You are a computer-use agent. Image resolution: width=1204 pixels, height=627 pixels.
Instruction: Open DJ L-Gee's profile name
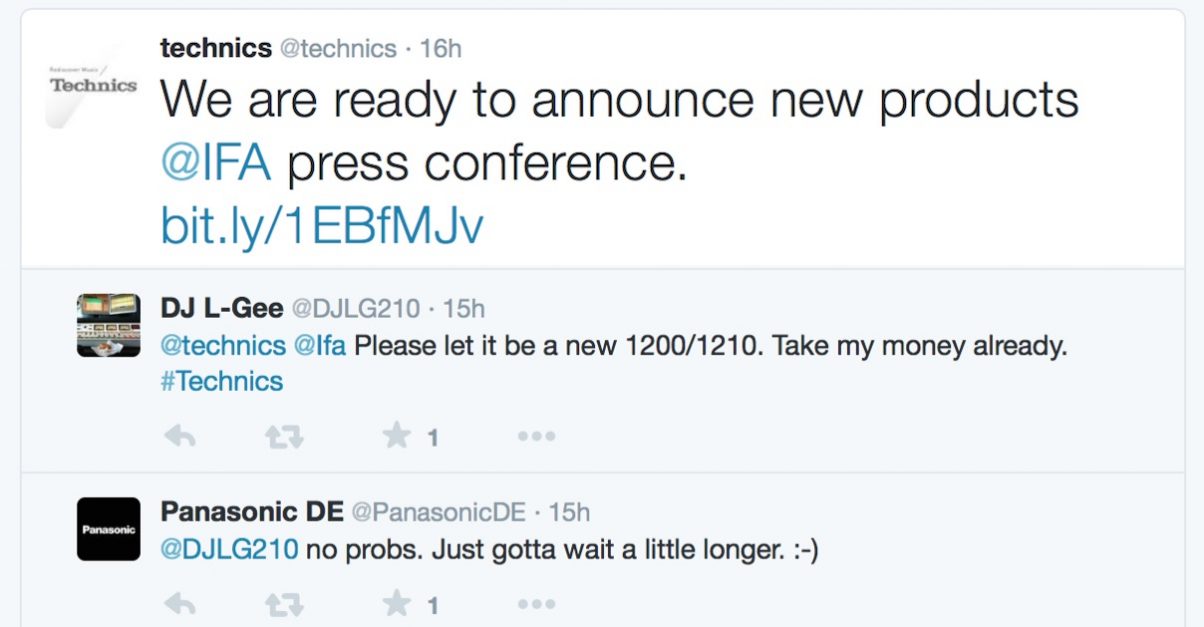tap(222, 308)
